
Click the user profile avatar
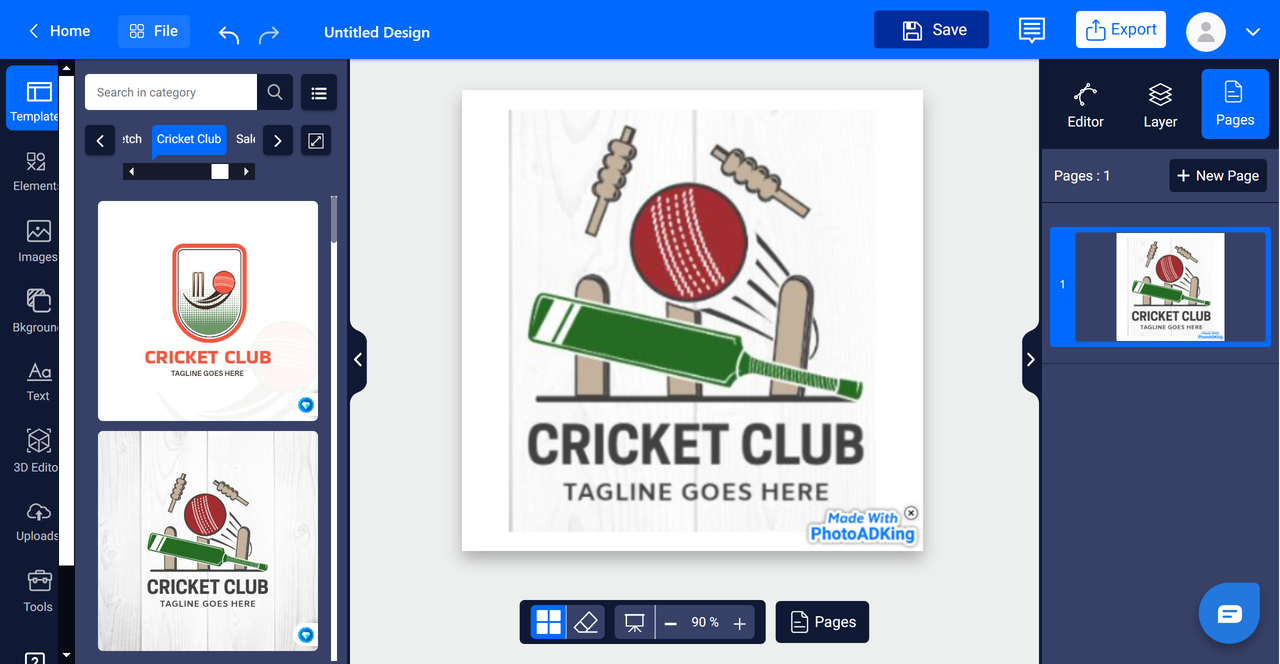(1206, 32)
